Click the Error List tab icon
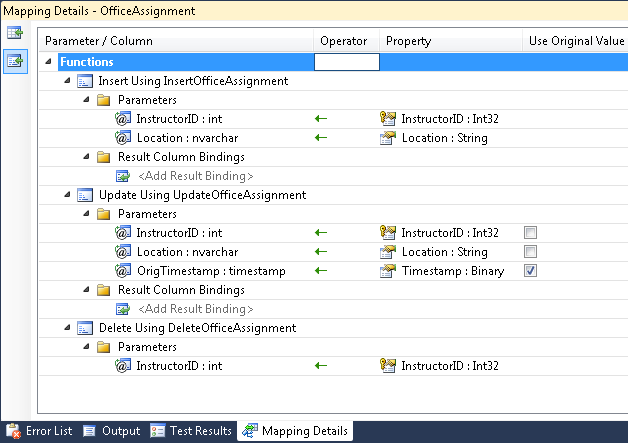 pyautogui.click(x=14, y=431)
